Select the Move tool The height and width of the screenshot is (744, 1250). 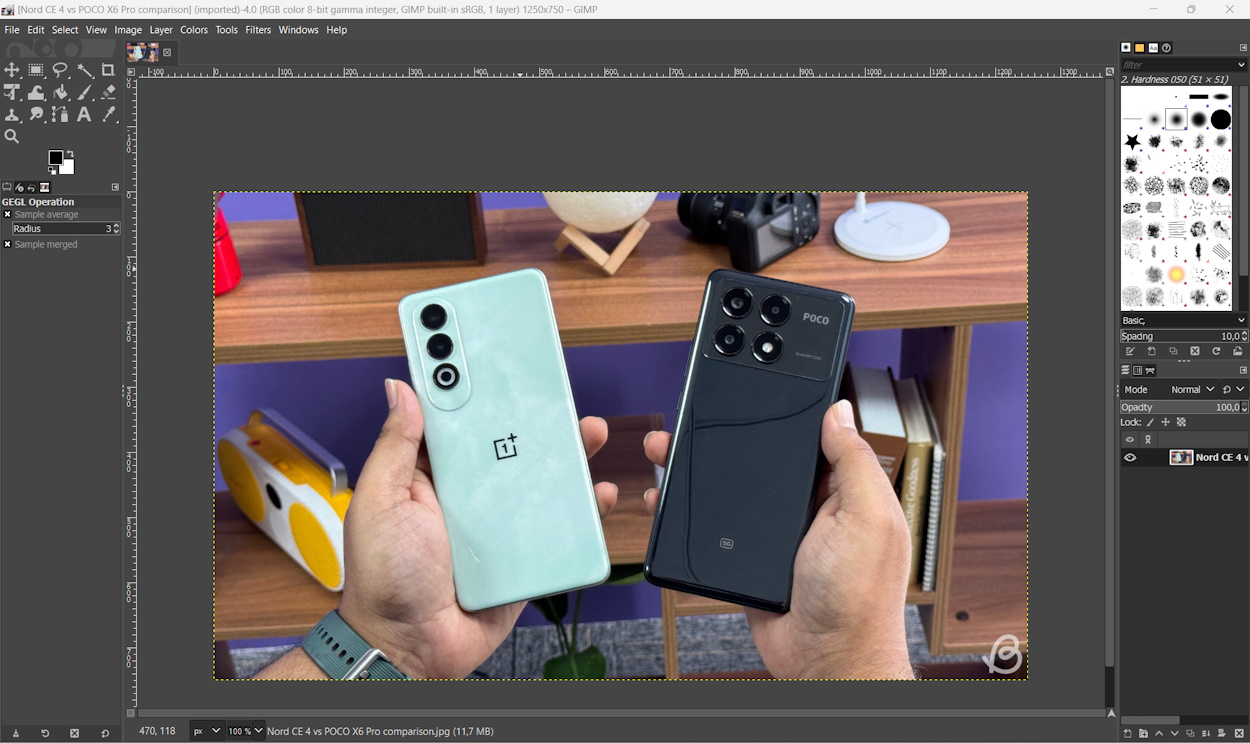[13, 70]
